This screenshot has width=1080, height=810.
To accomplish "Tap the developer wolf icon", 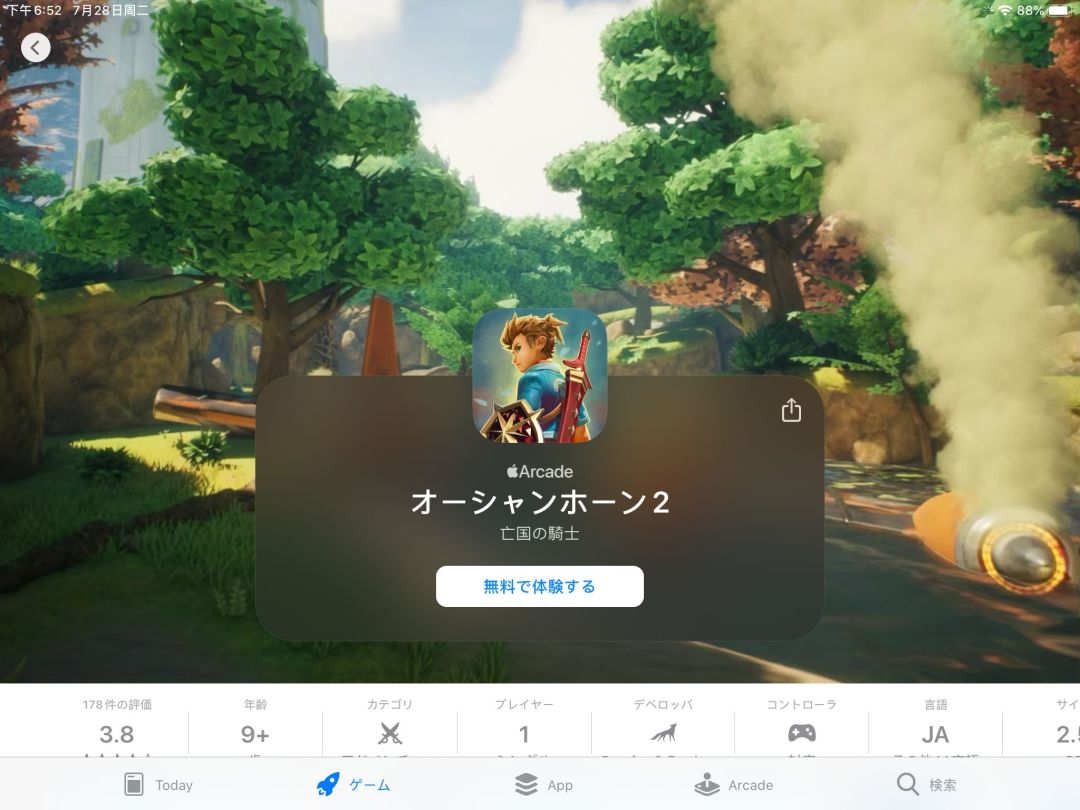I will (664, 733).
